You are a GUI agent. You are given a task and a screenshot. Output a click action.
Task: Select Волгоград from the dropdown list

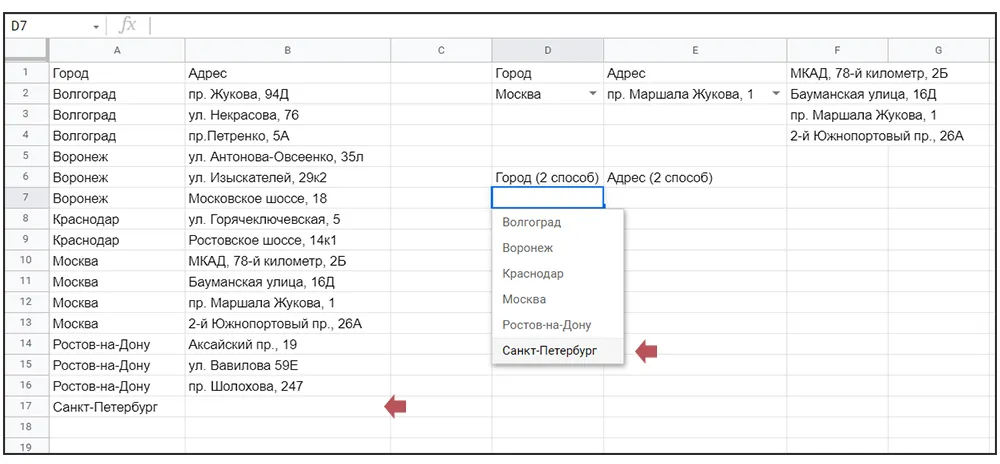(531, 222)
